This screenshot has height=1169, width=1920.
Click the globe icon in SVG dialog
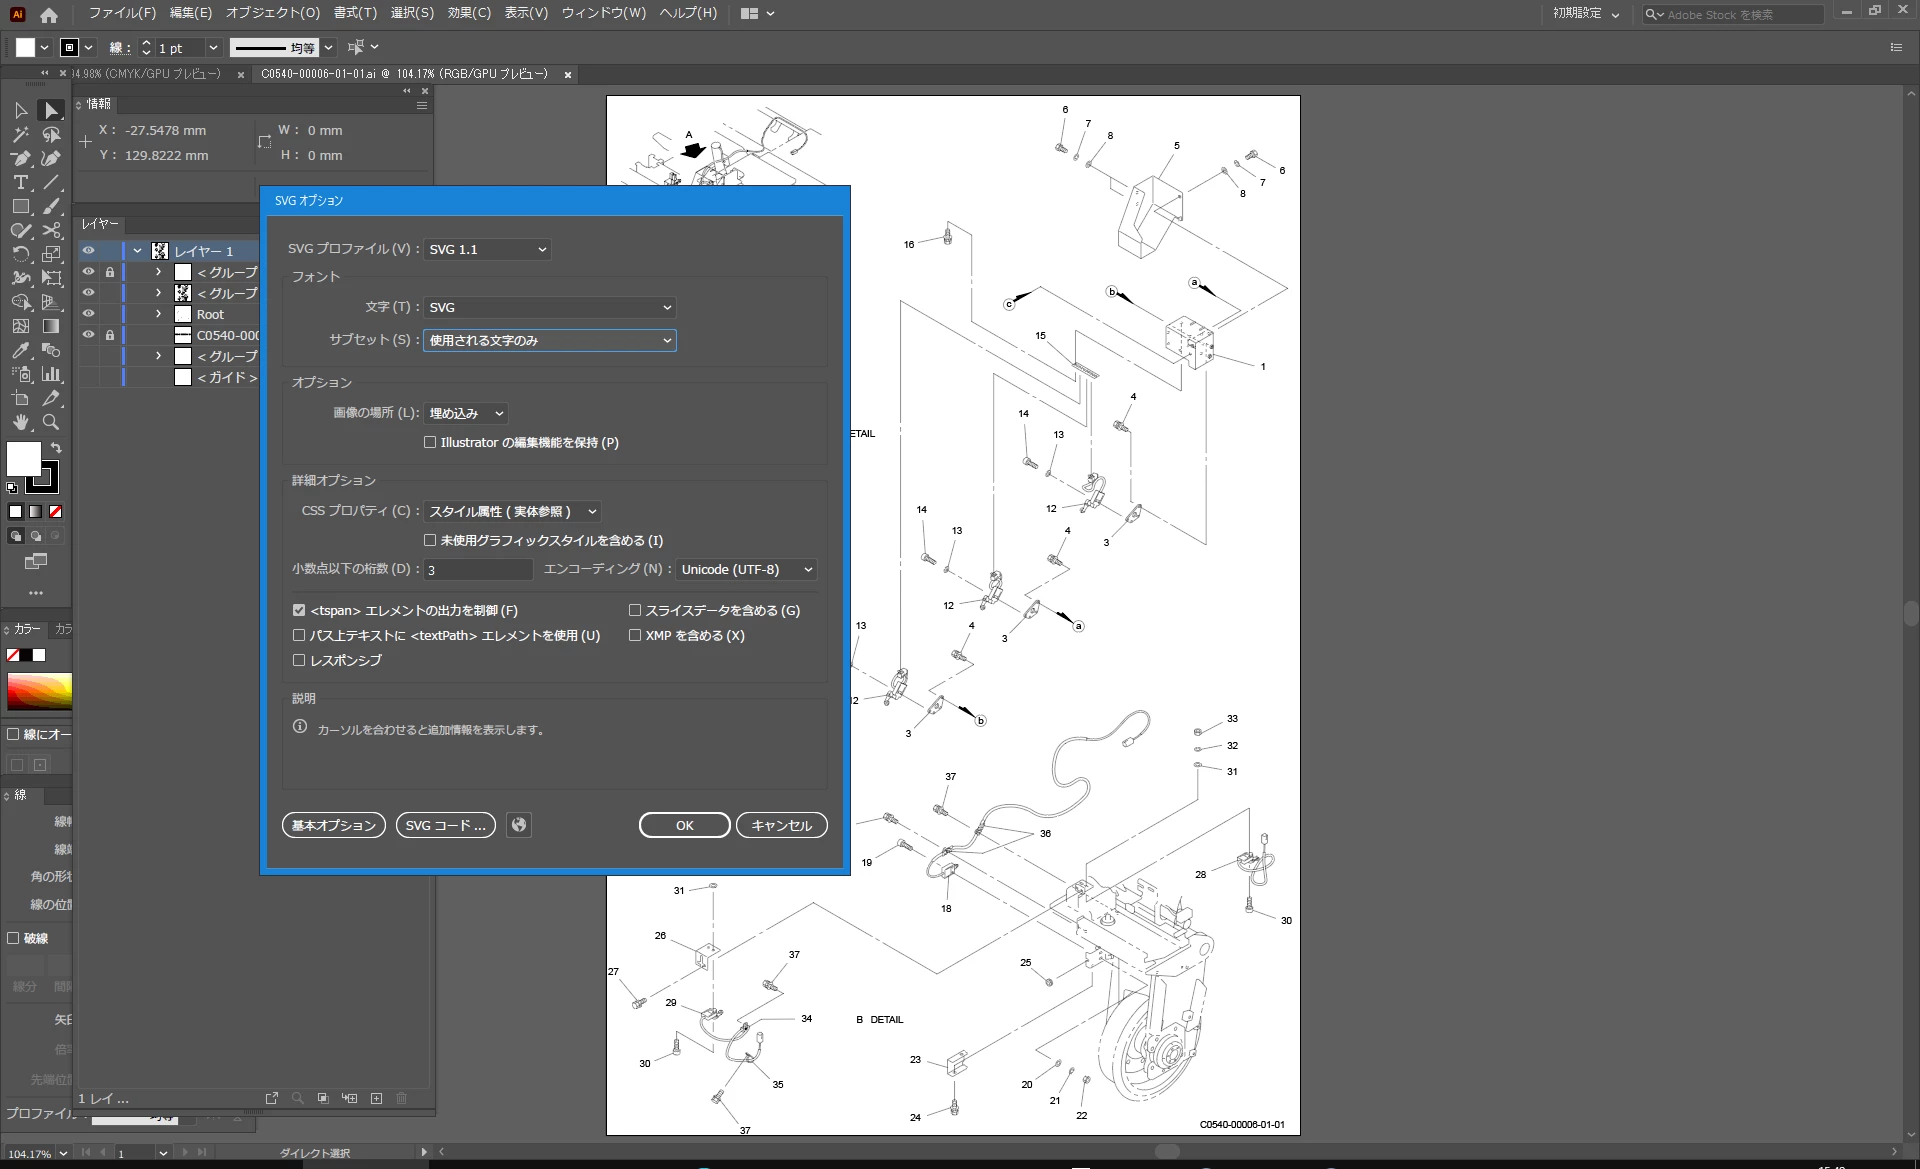(518, 825)
